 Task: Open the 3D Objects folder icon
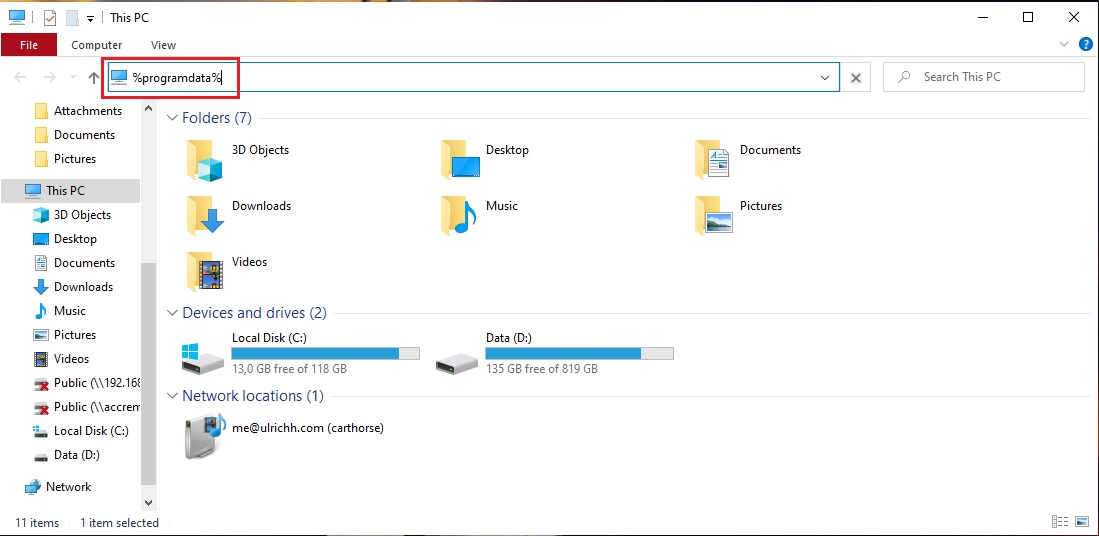pyautogui.click(x=204, y=160)
